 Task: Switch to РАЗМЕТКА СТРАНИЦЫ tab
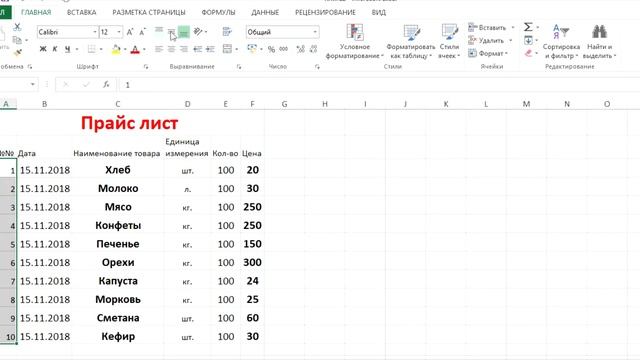(x=149, y=12)
